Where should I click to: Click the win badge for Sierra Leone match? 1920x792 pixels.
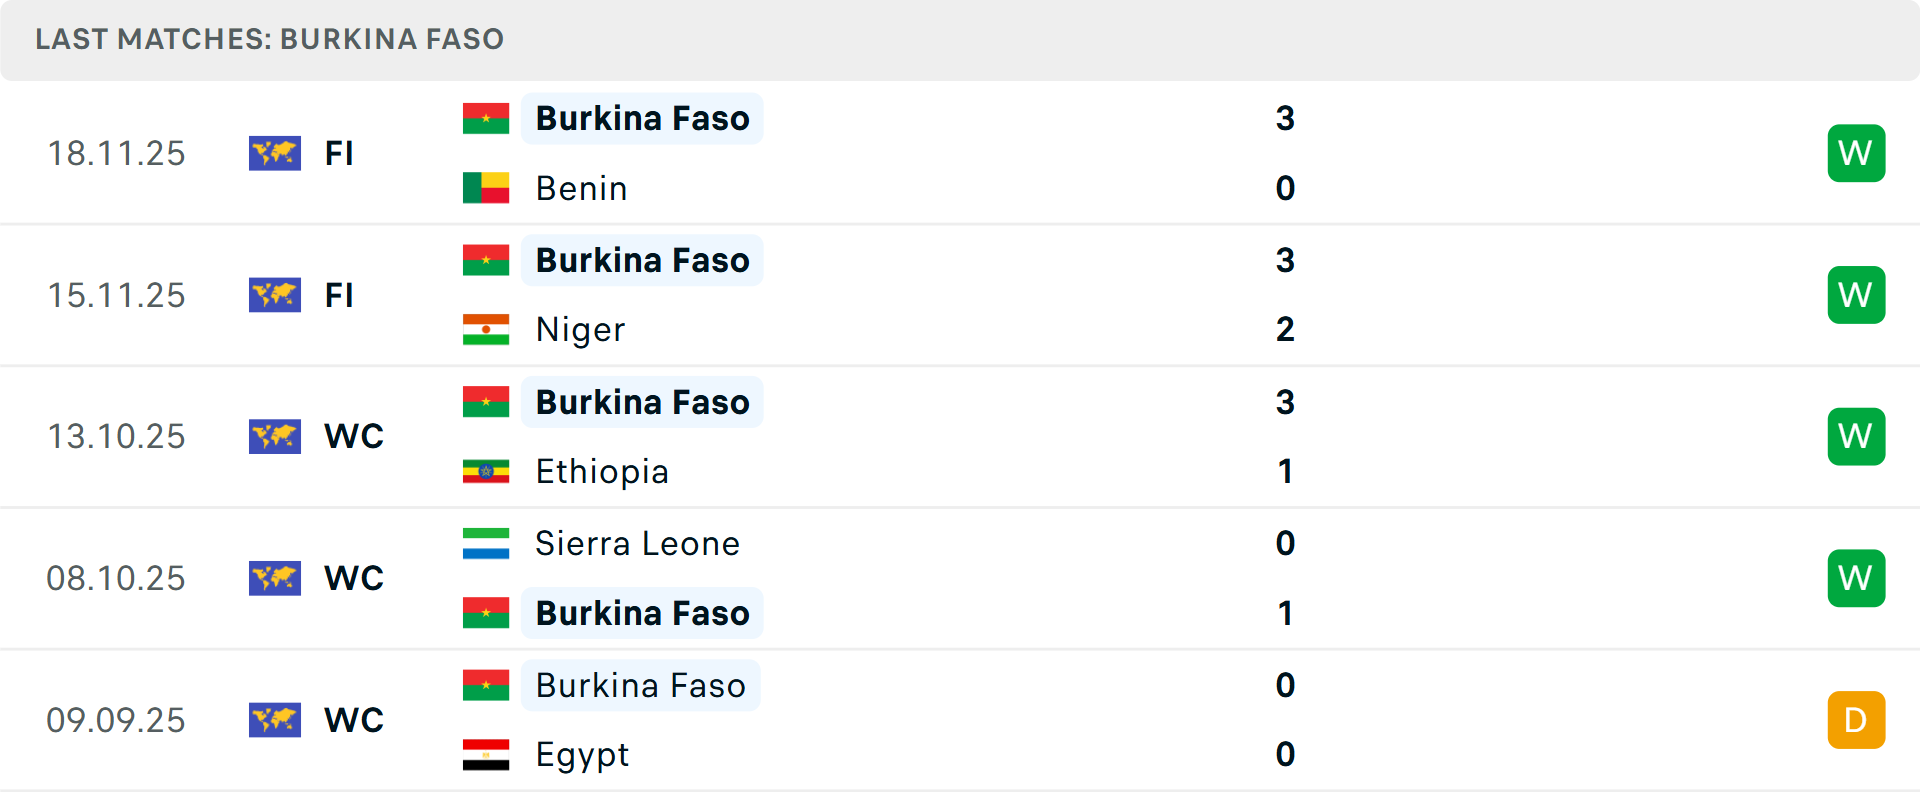click(x=1856, y=578)
